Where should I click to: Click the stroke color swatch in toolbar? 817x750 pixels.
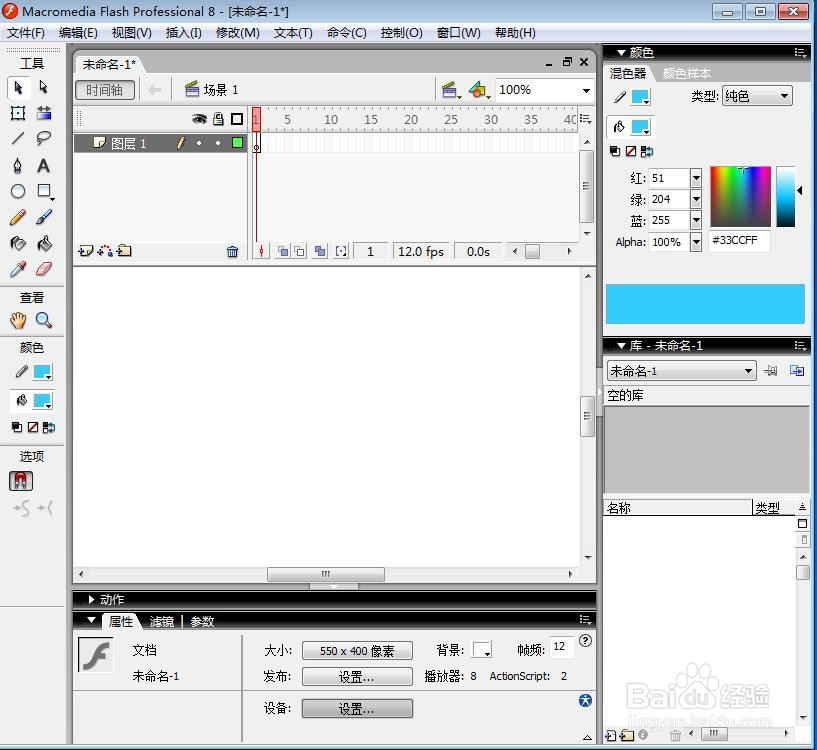[x=42, y=372]
